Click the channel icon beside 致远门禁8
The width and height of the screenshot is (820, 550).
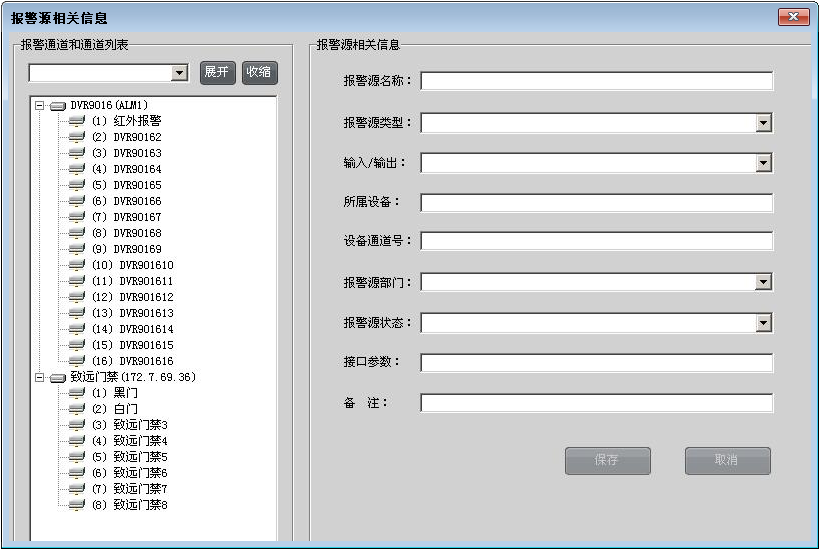[77, 505]
